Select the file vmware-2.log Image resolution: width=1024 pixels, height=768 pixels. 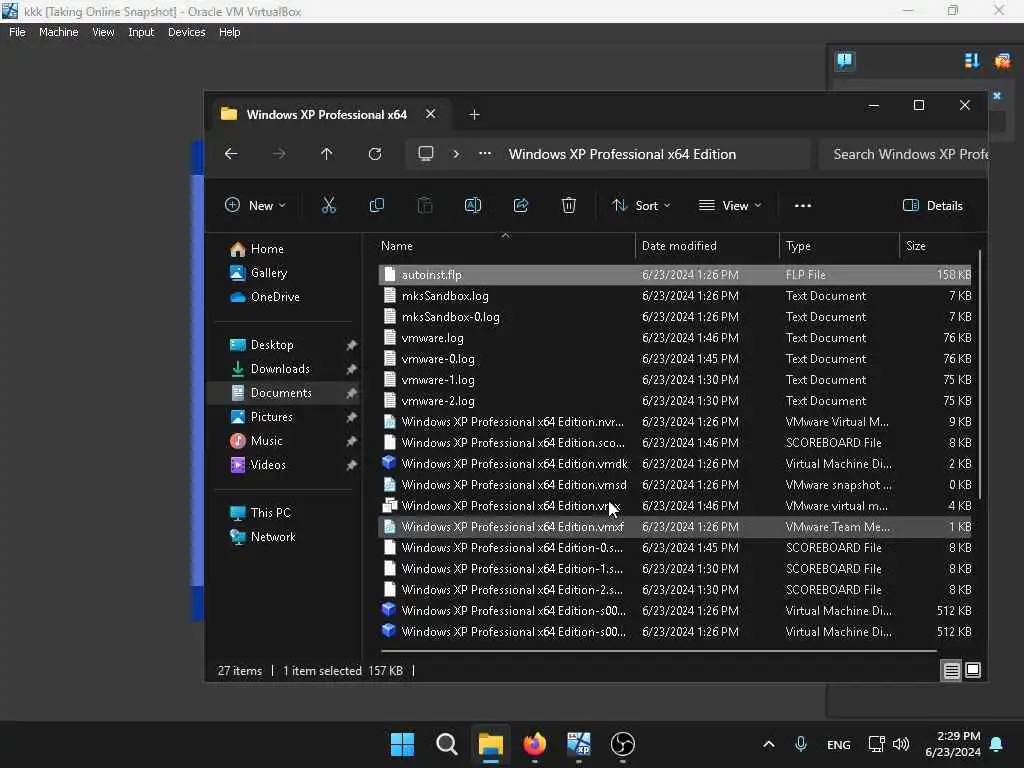coord(675,401)
